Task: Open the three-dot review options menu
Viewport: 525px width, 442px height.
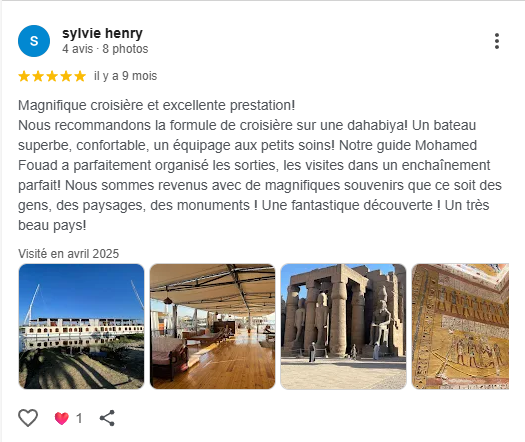Action: coord(497,41)
